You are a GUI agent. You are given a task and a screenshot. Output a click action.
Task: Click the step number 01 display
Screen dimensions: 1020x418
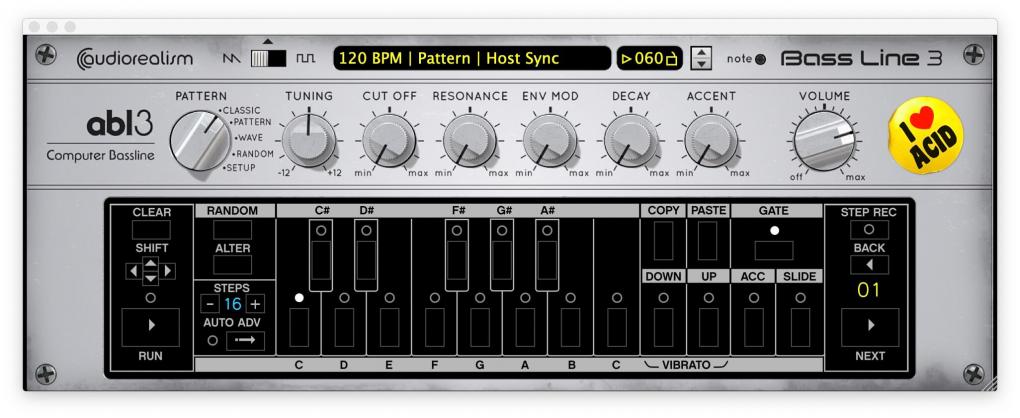869,290
